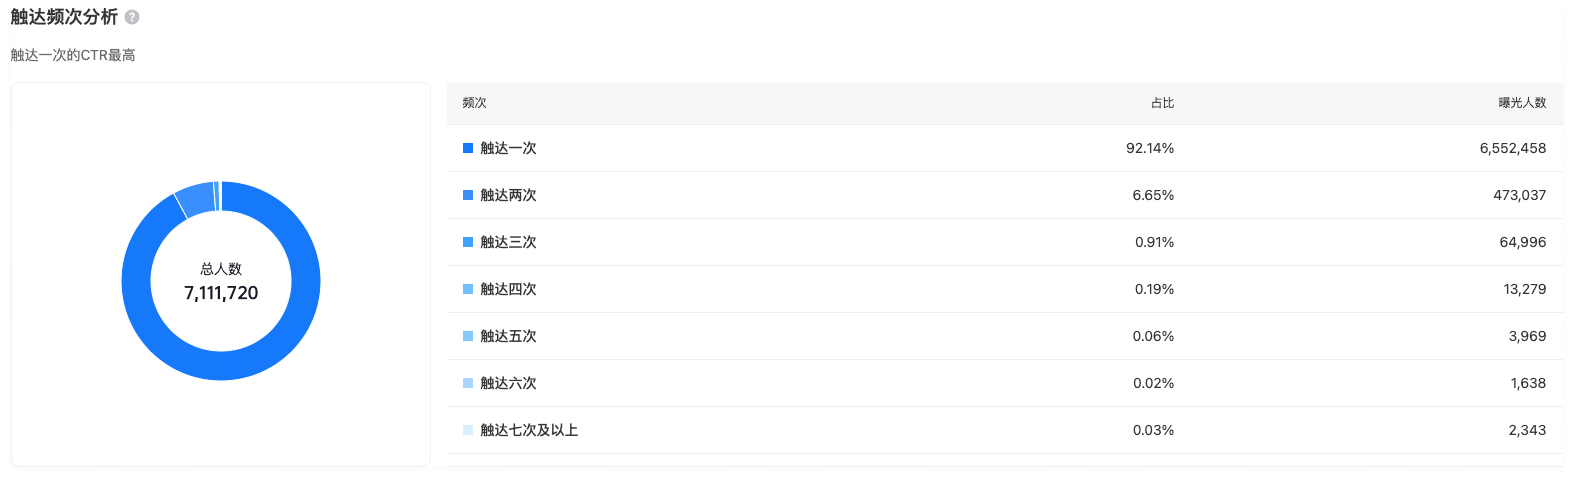
Task: Click the 92.14% percentage cell
Action: pos(1150,148)
